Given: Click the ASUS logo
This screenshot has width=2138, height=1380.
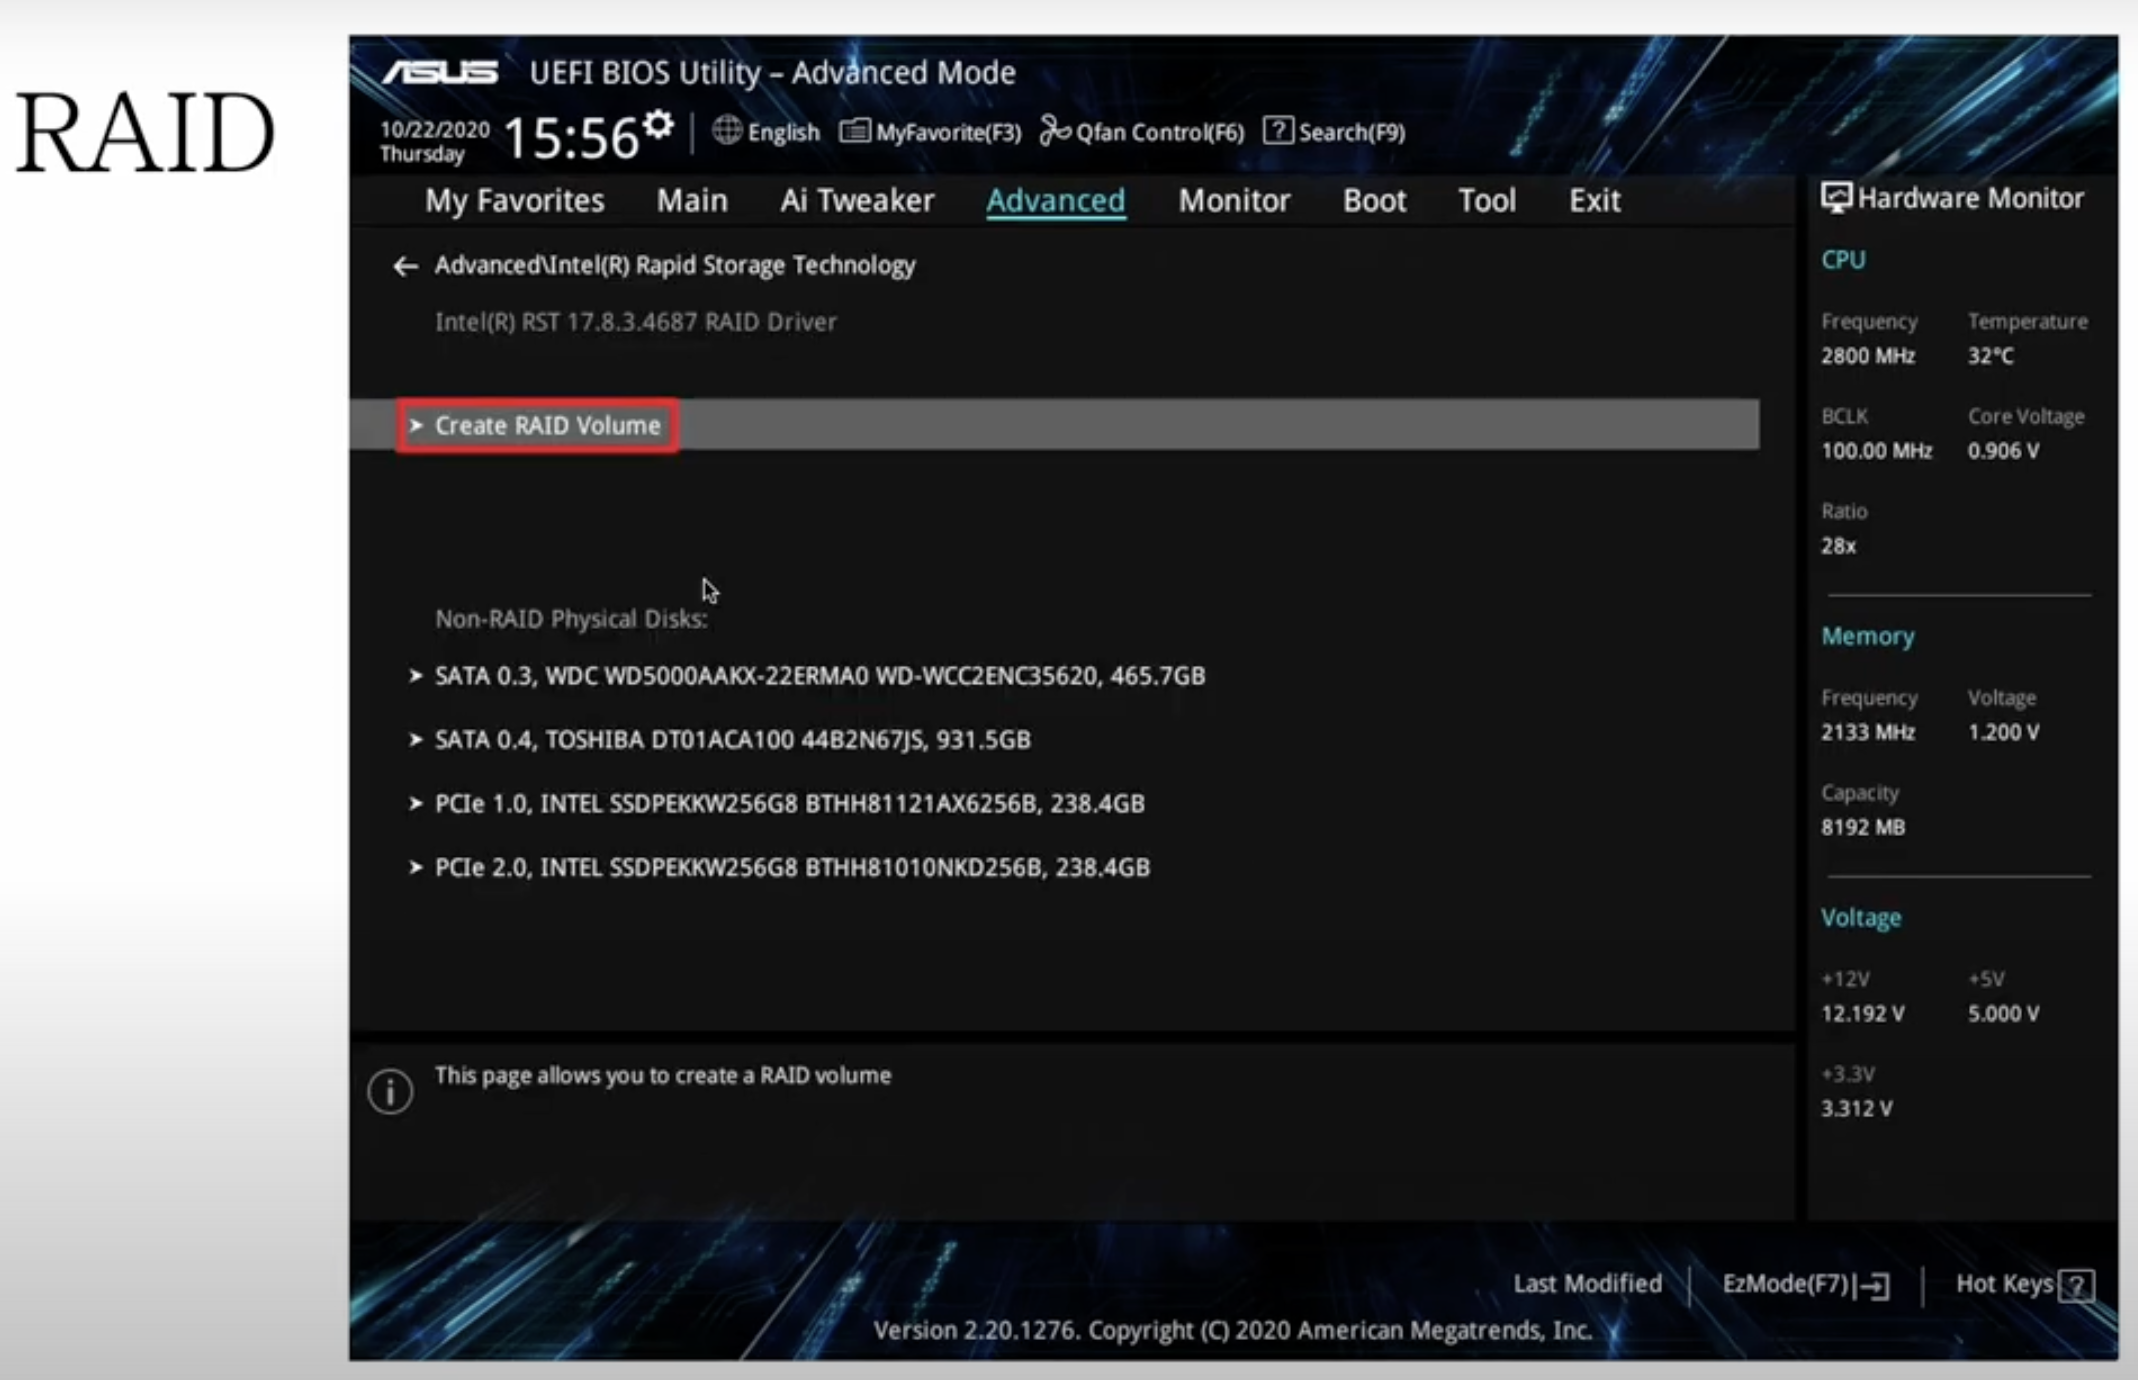Looking at the screenshot, I should [x=440, y=72].
